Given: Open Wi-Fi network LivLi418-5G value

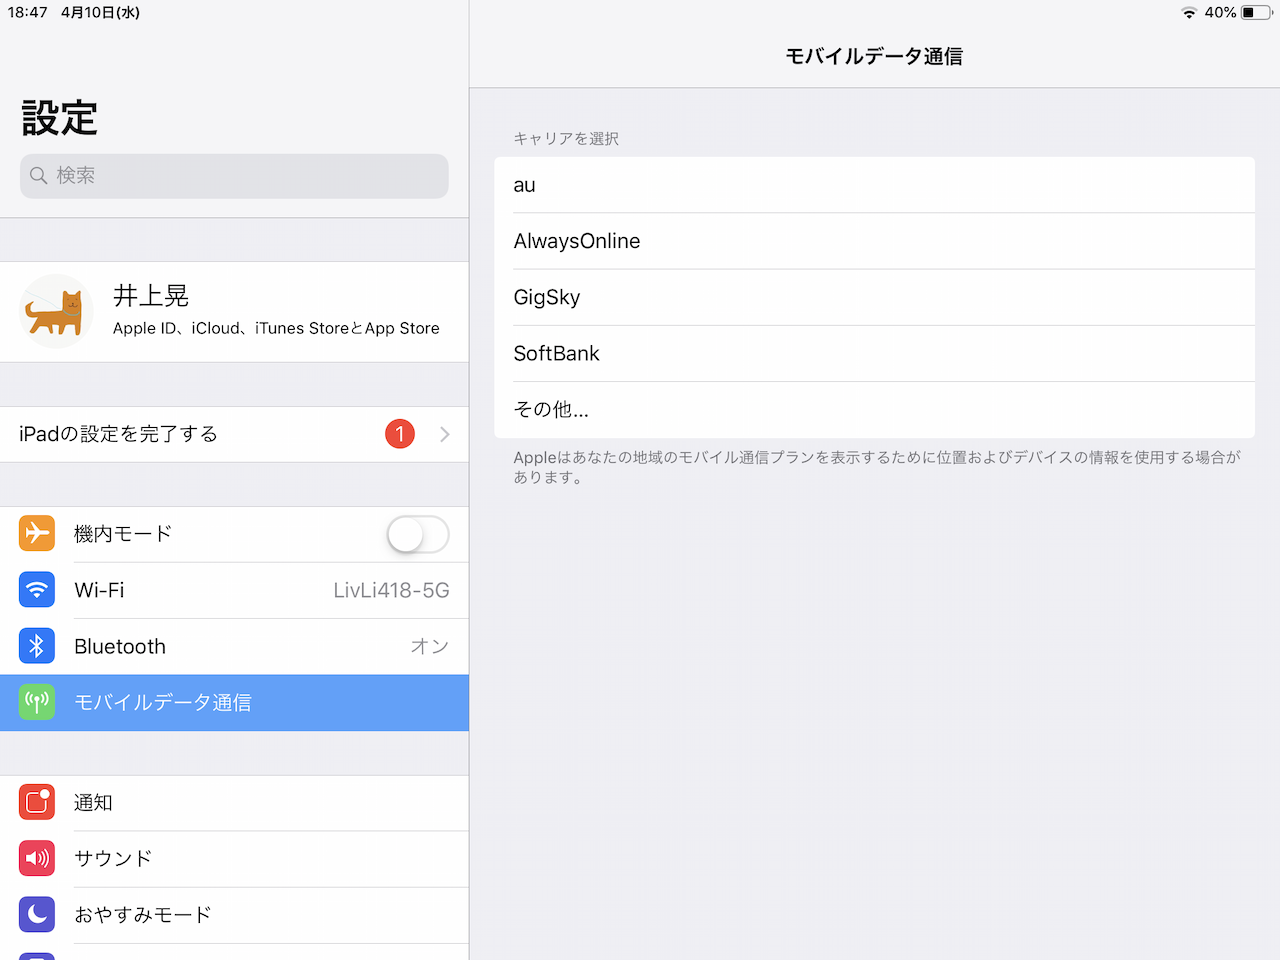Looking at the screenshot, I should [x=391, y=590].
